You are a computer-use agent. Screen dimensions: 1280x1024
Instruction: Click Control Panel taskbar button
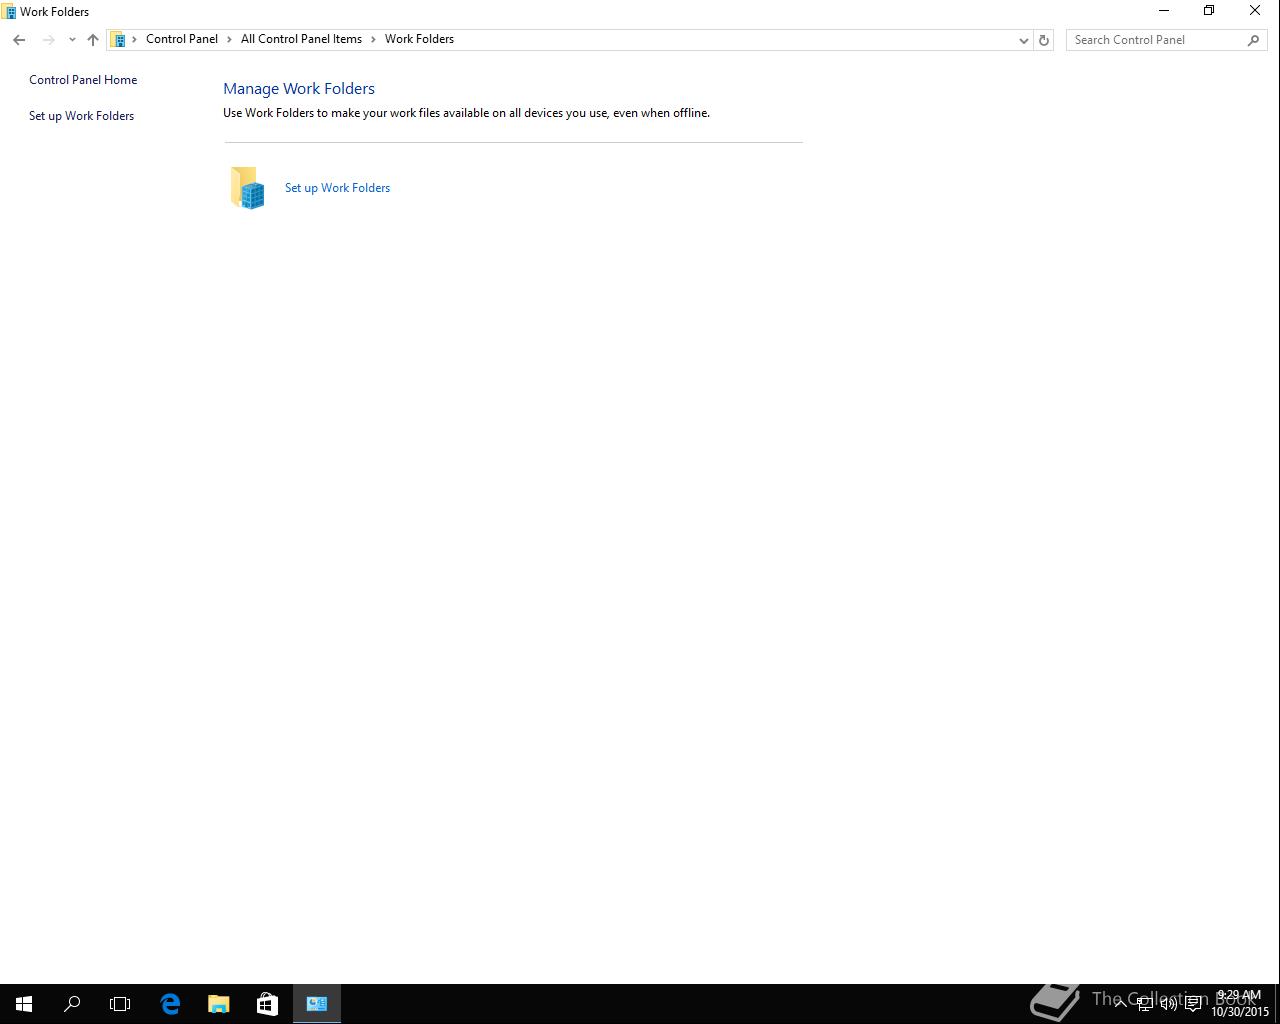[317, 1004]
